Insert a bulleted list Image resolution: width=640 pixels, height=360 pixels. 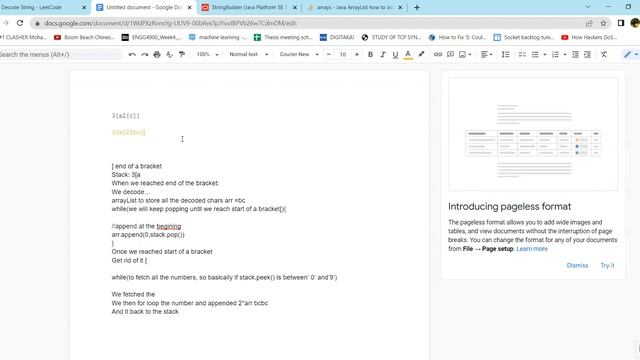coord(535,54)
